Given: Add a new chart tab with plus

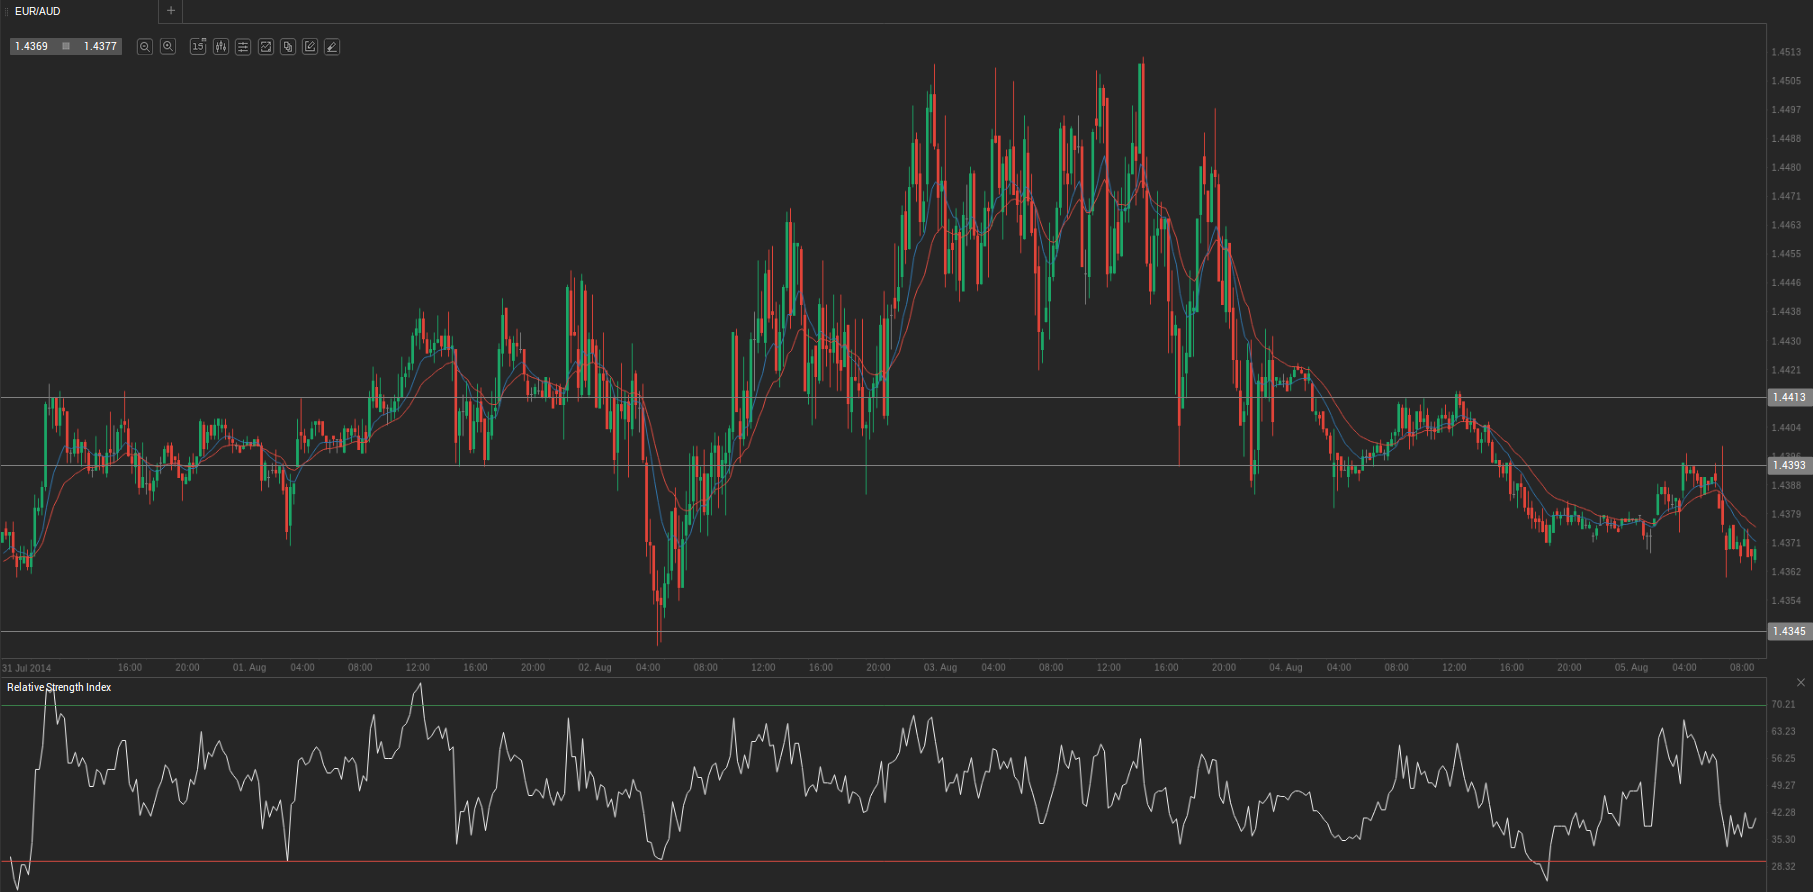Looking at the screenshot, I should click(171, 11).
